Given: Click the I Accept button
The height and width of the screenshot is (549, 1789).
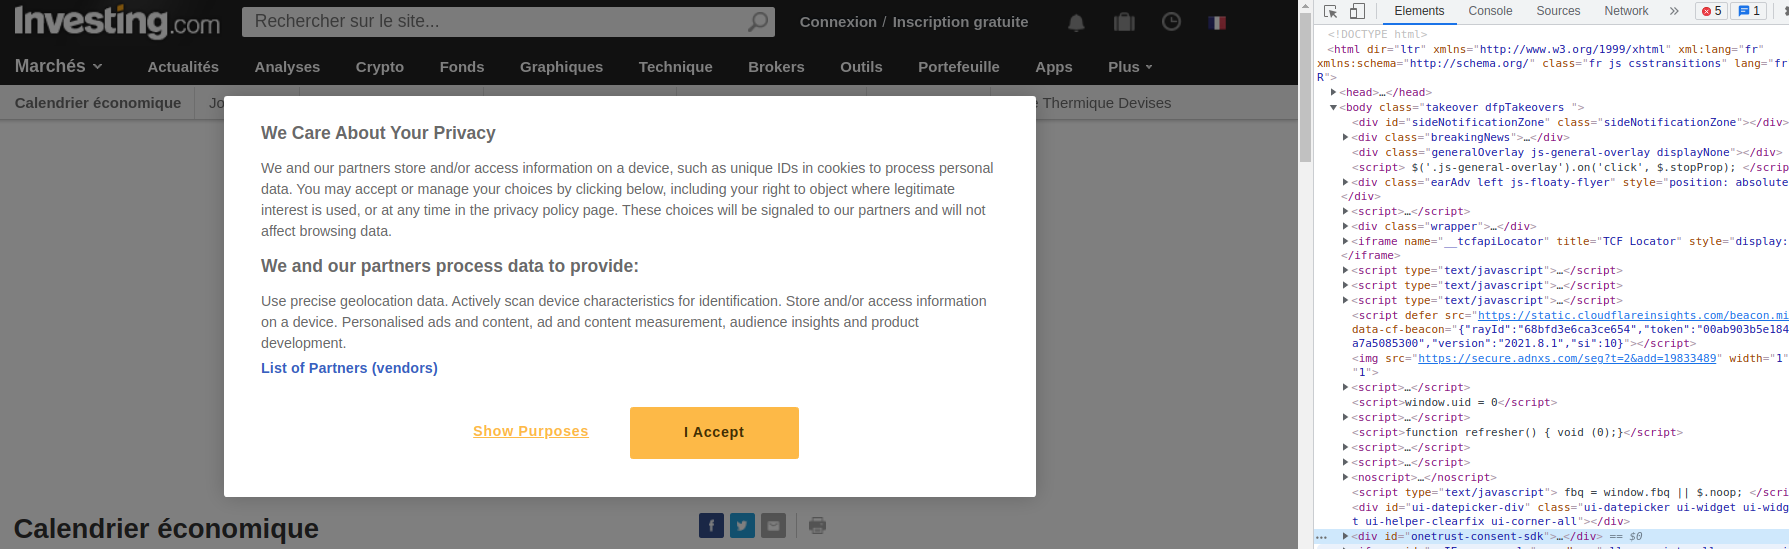Looking at the screenshot, I should click(x=714, y=432).
